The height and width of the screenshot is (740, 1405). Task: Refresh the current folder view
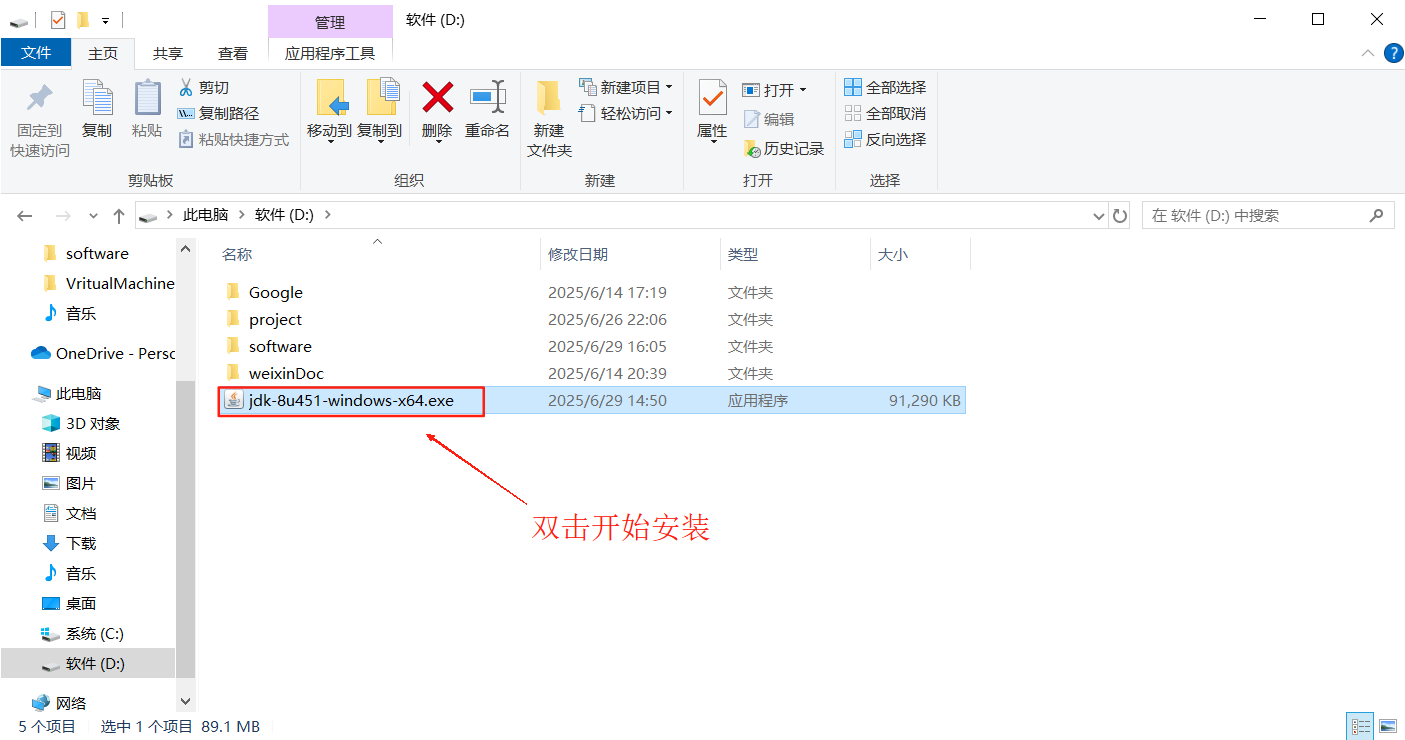1121,215
